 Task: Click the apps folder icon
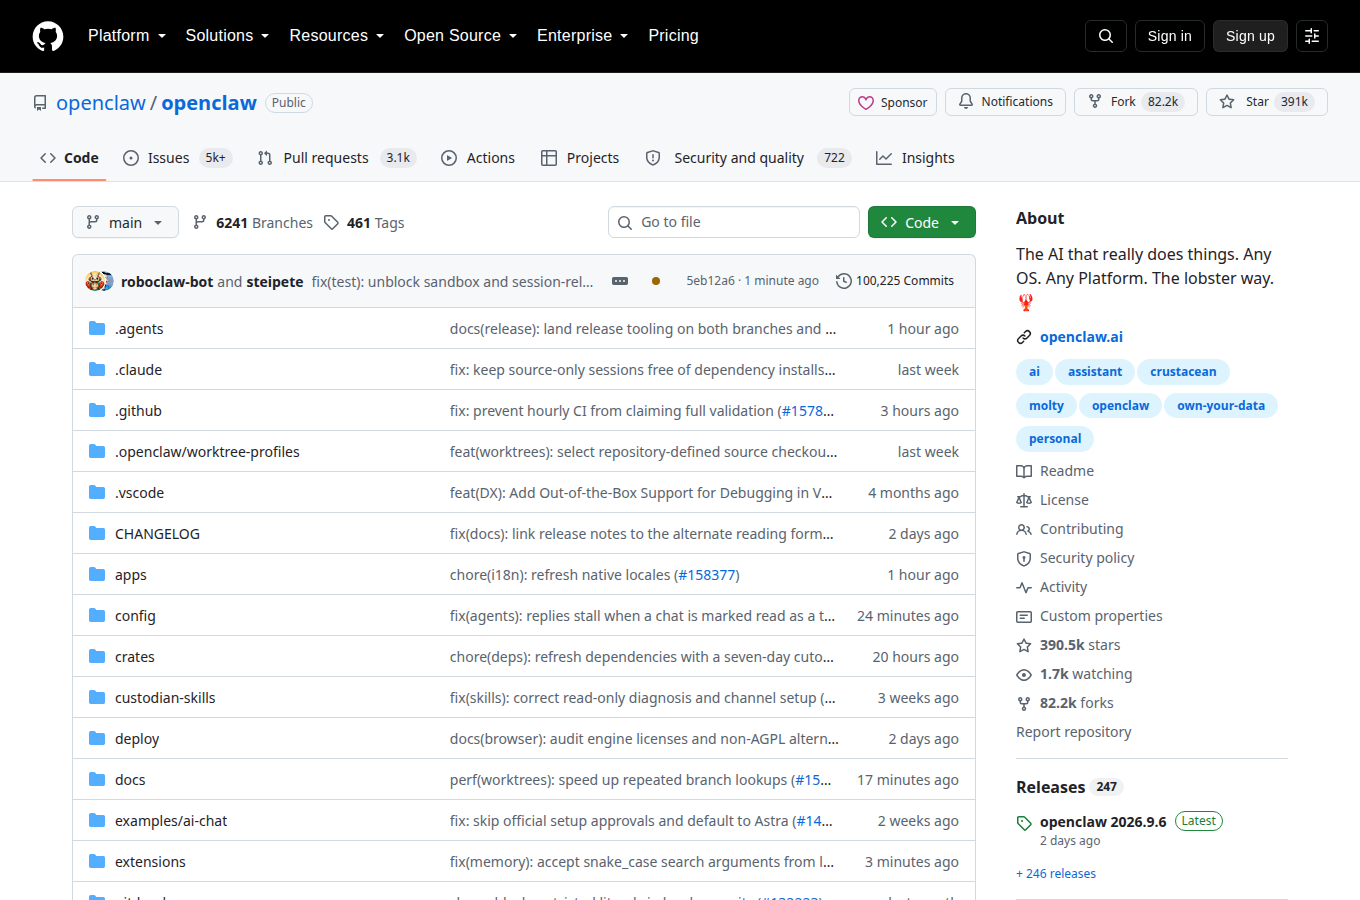click(x=97, y=574)
